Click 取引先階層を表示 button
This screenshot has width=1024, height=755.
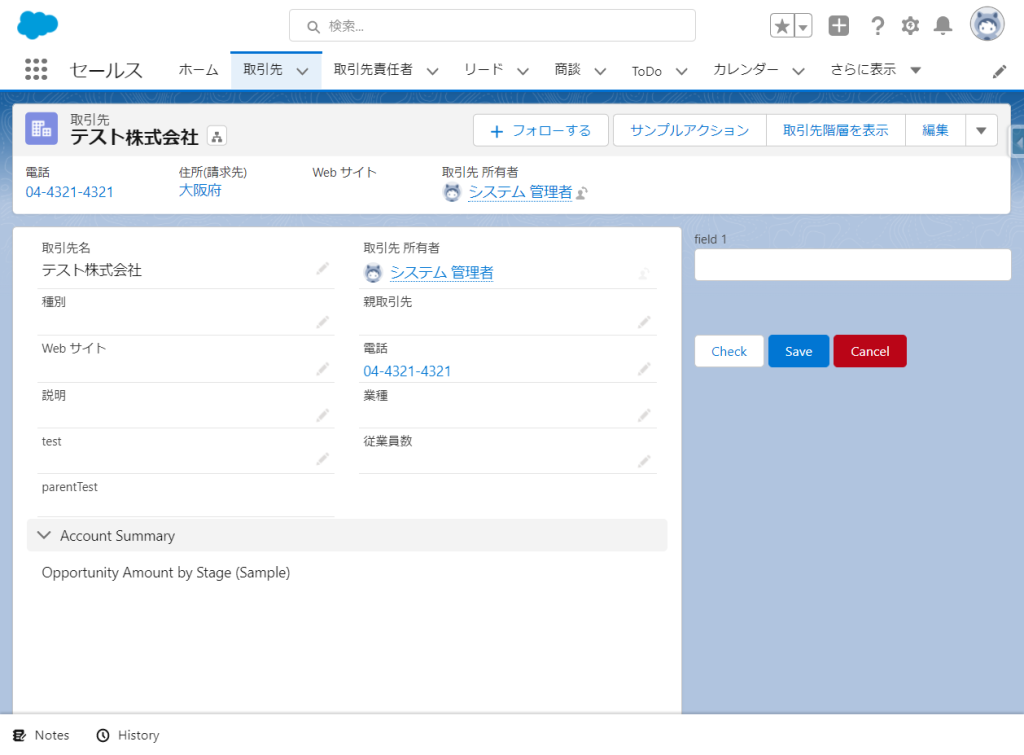click(x=835, y=131)
